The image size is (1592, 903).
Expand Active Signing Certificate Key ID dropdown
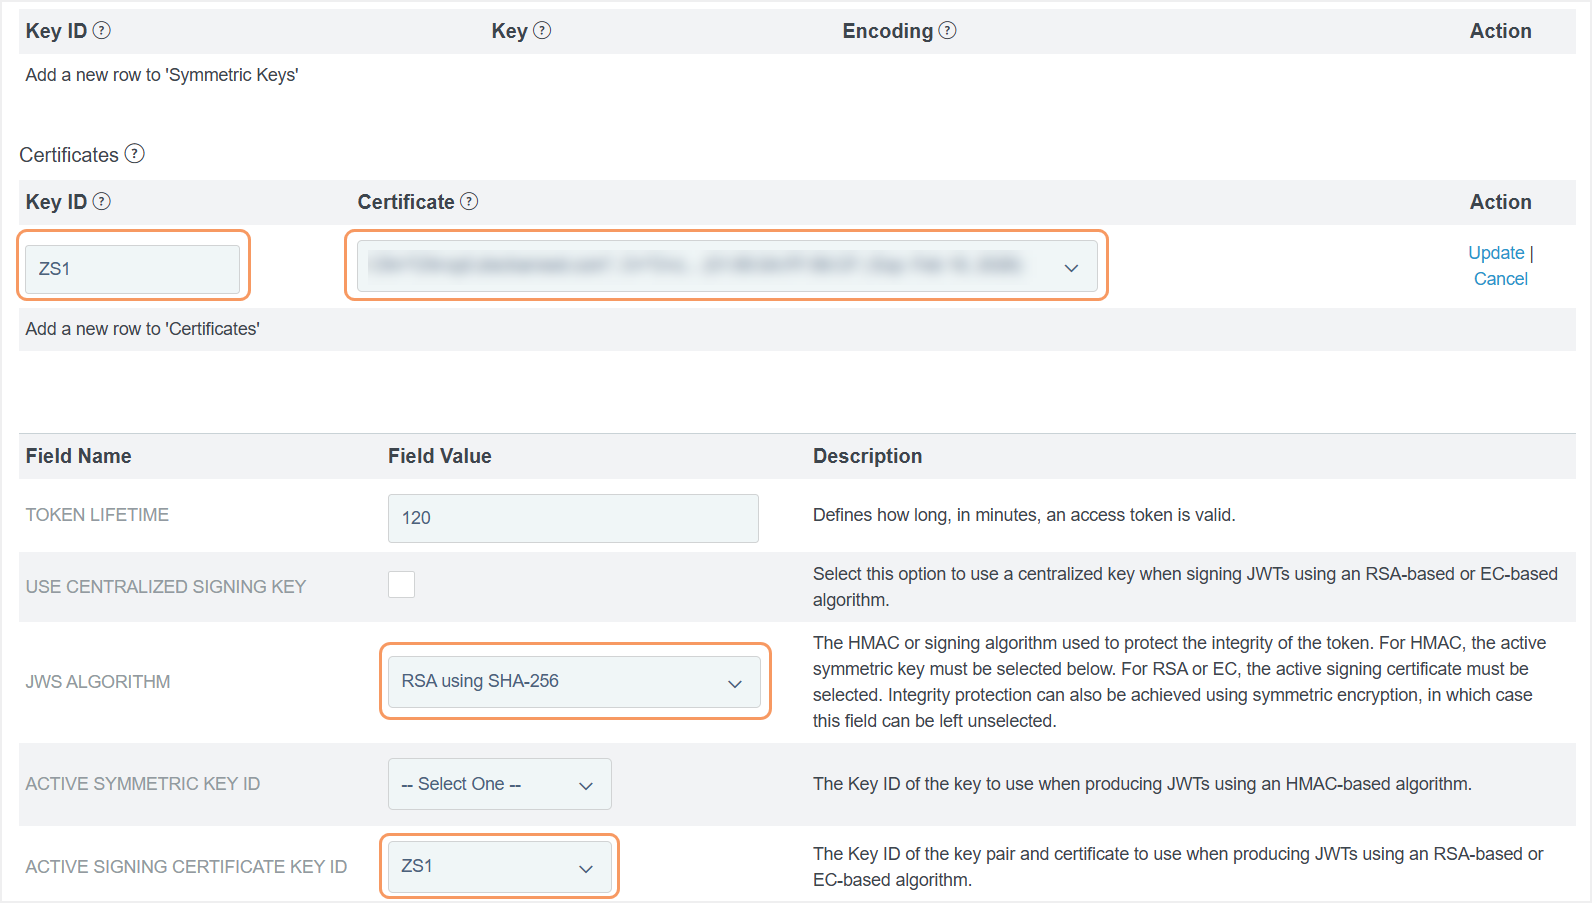[499, 867]
